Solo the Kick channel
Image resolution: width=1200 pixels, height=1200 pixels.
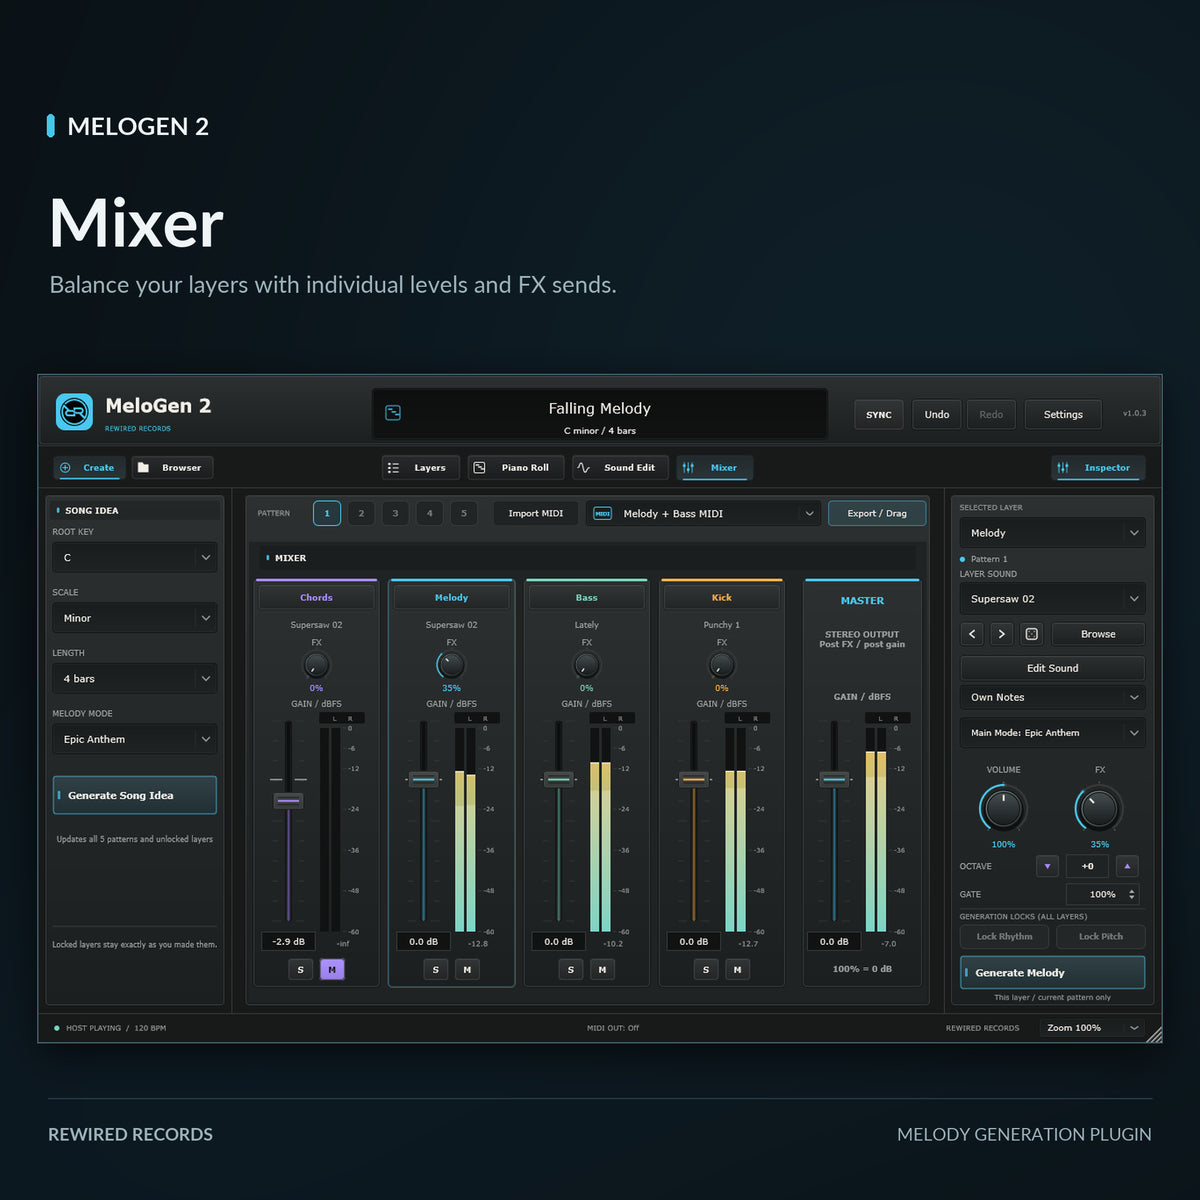coord(705,969)
